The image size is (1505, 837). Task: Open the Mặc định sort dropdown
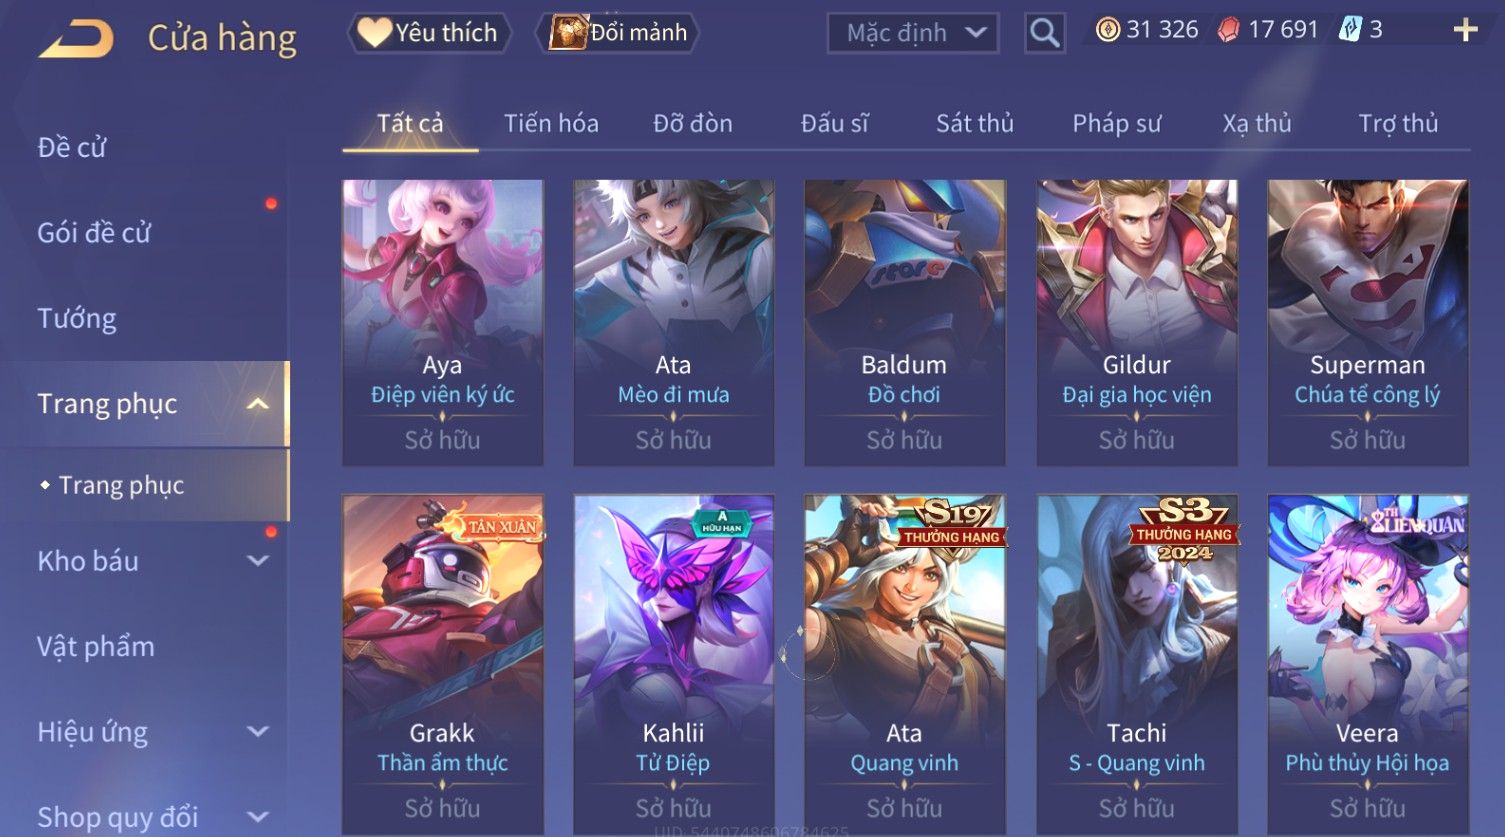tap(913, 33)
